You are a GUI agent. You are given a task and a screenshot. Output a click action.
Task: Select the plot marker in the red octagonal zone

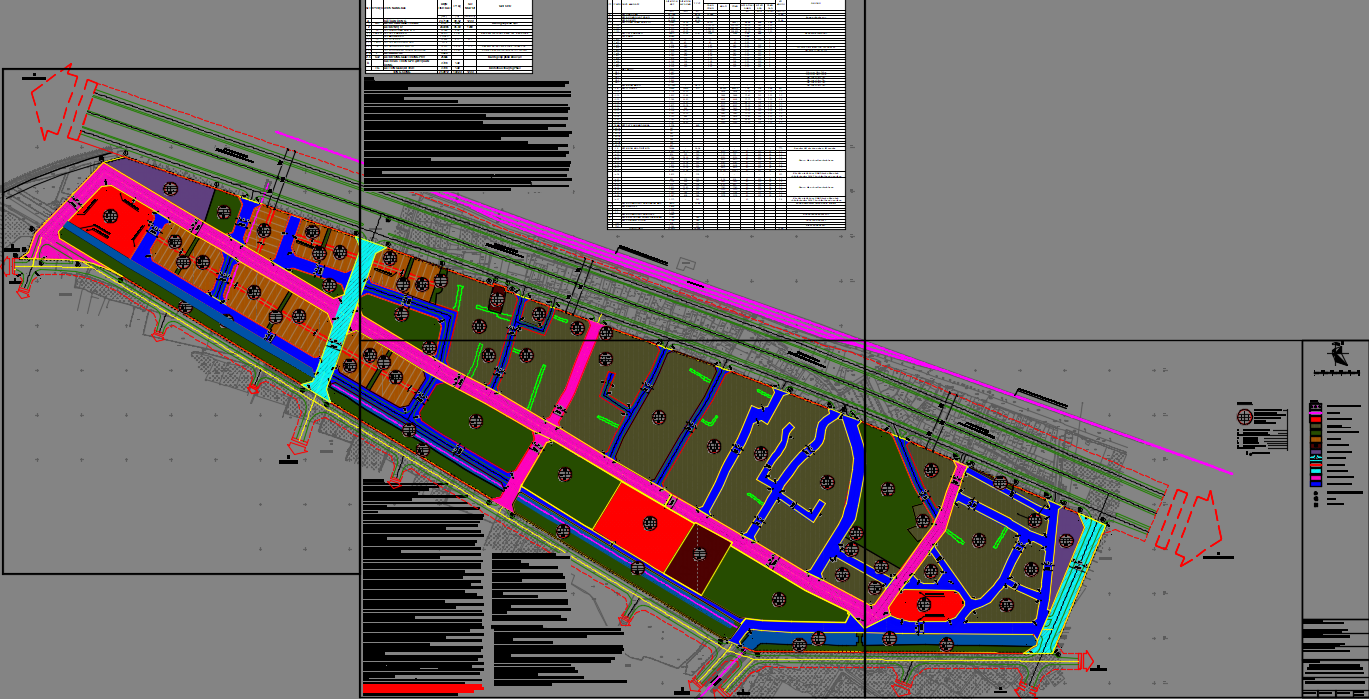click(925, 604)
